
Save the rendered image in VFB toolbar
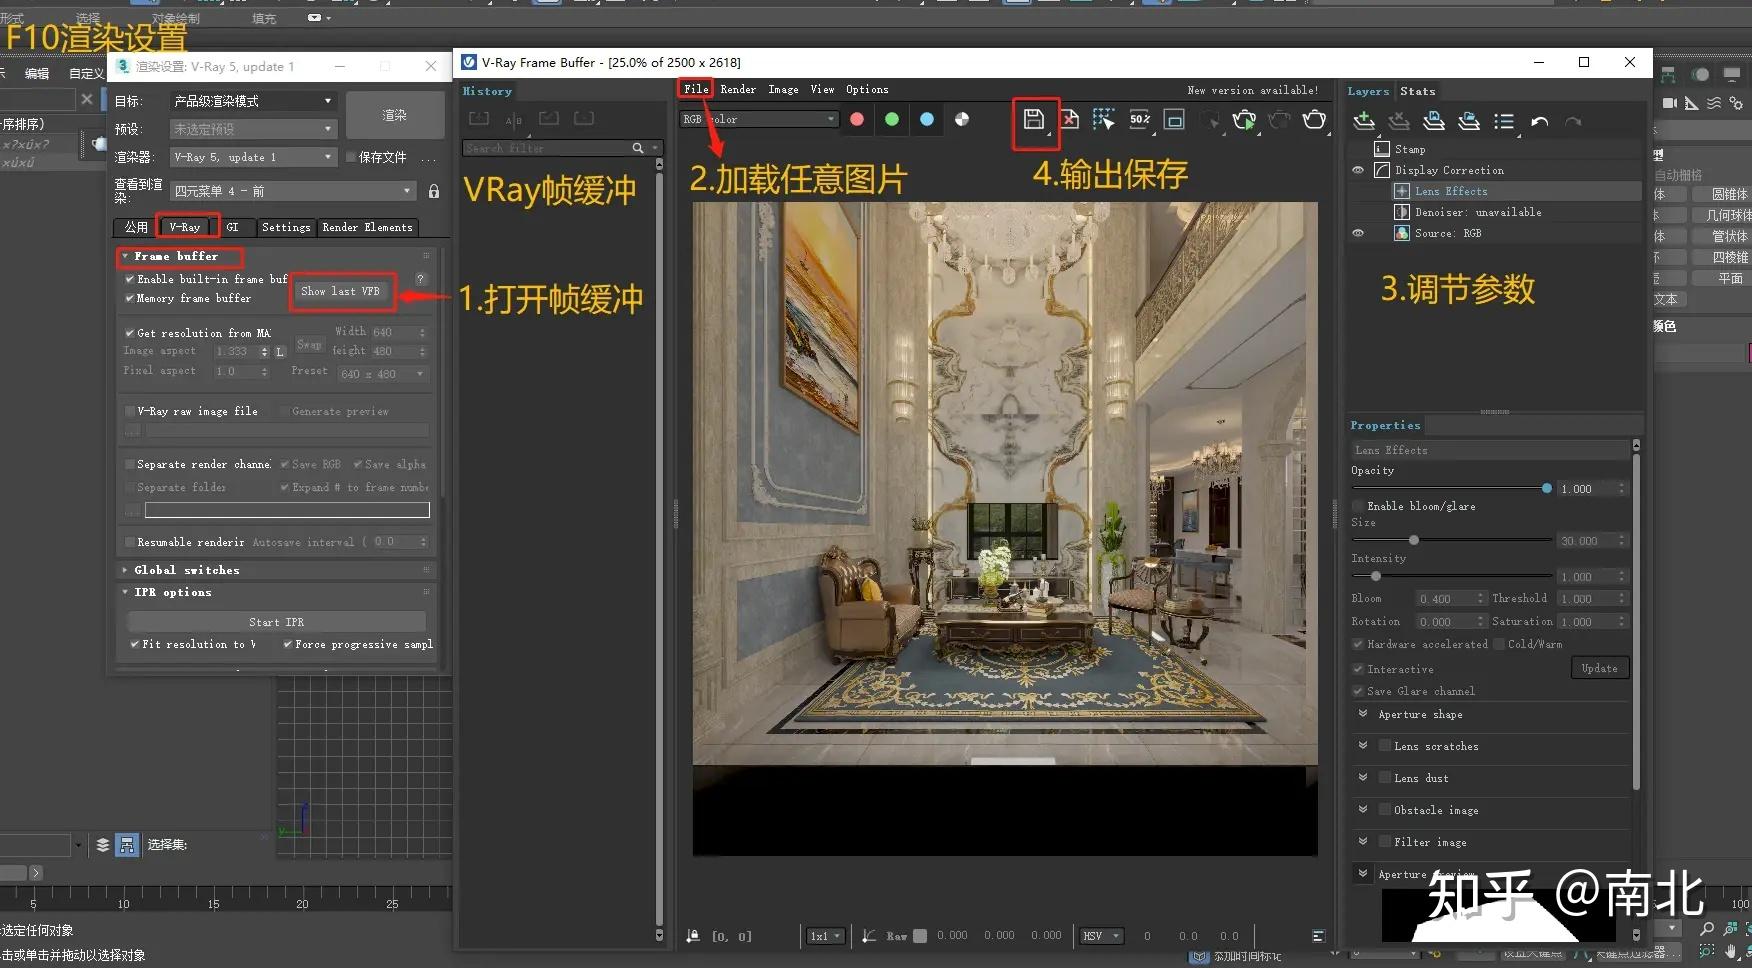(x=1035, y=121)
